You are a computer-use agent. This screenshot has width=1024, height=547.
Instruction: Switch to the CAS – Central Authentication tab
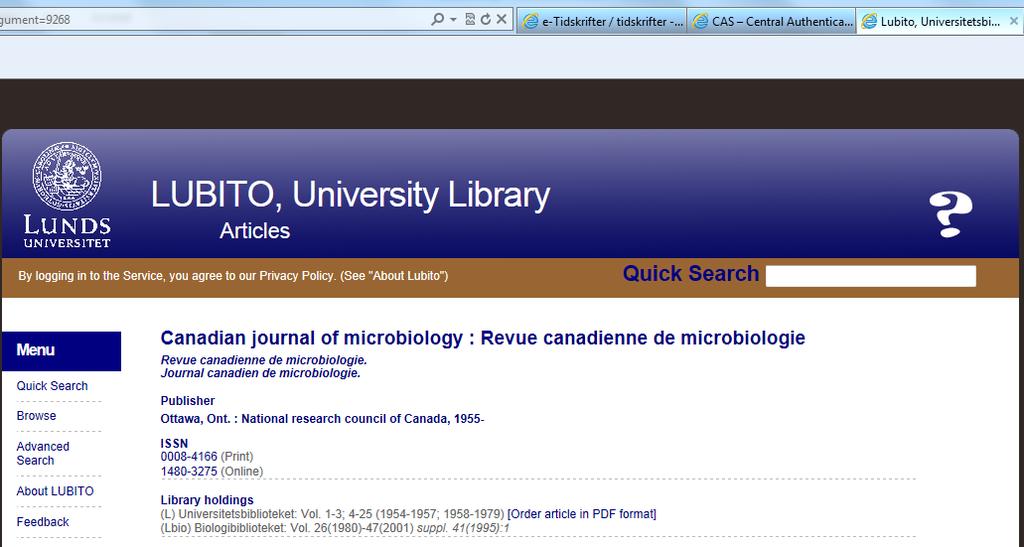coord(771,22)
